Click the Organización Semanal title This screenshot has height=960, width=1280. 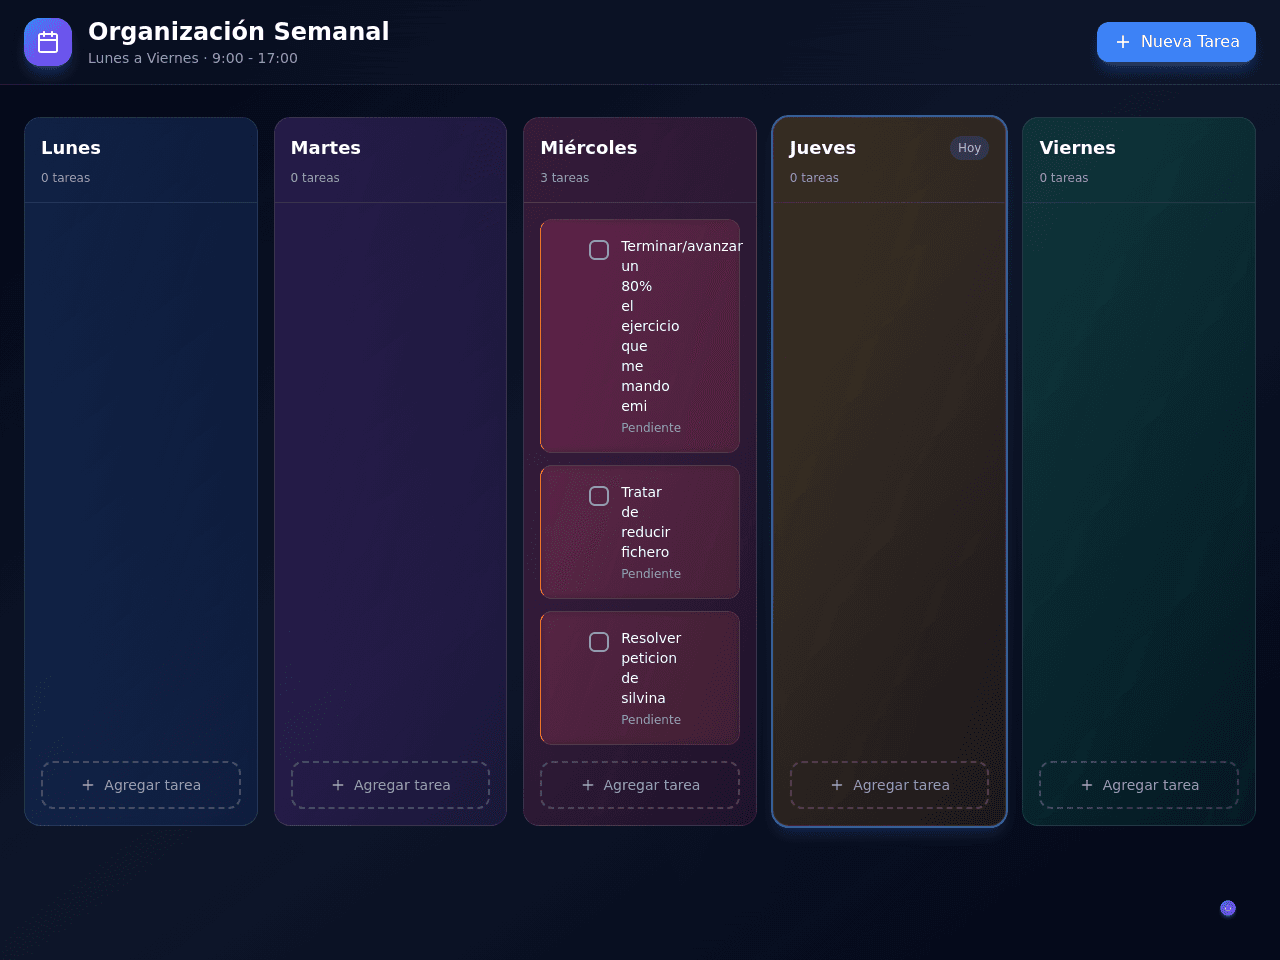click(239, 31)
